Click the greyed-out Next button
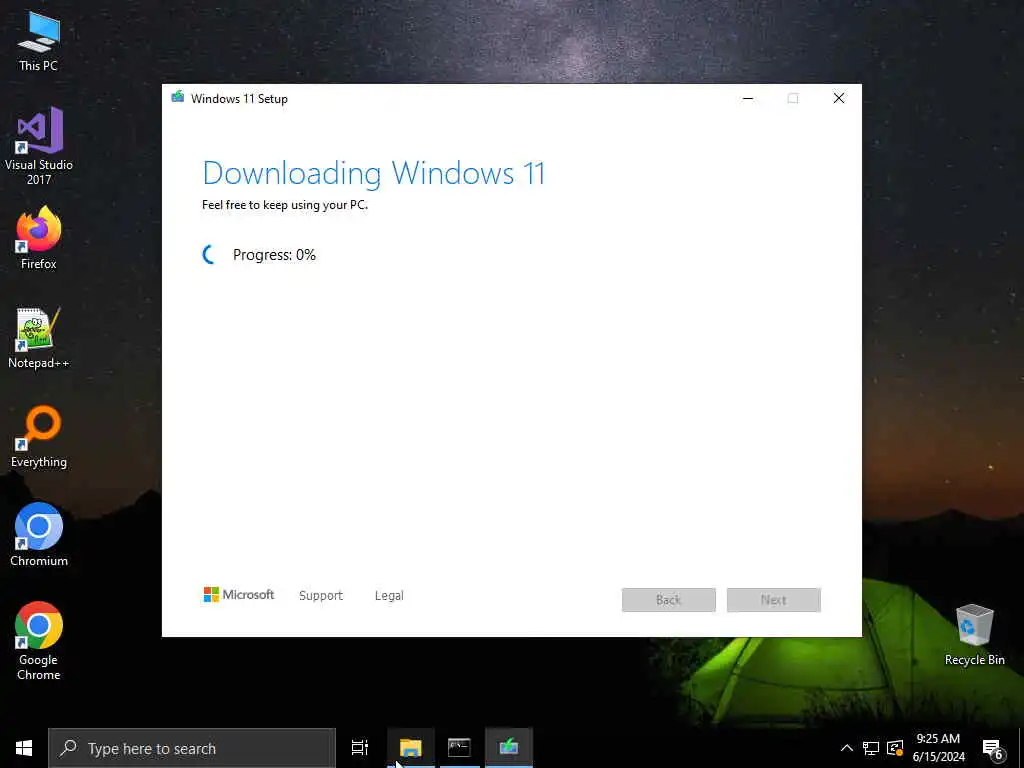The image size is (1024, 768). coord(774,600)
